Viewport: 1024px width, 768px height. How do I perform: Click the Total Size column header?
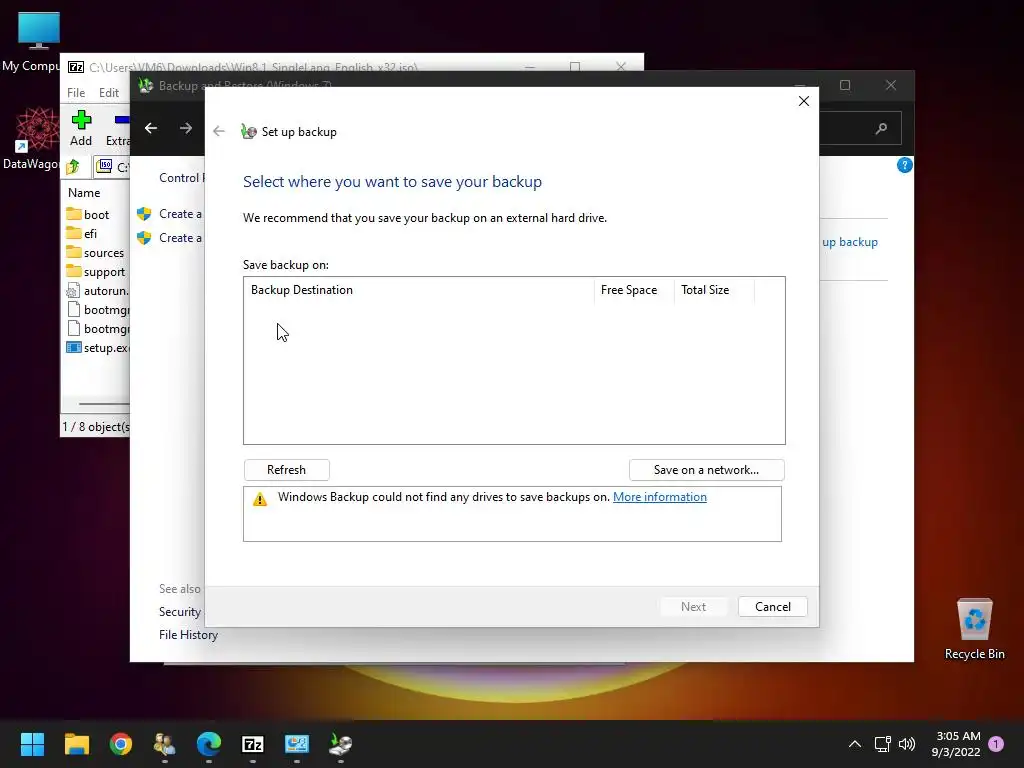pos(714,290)
